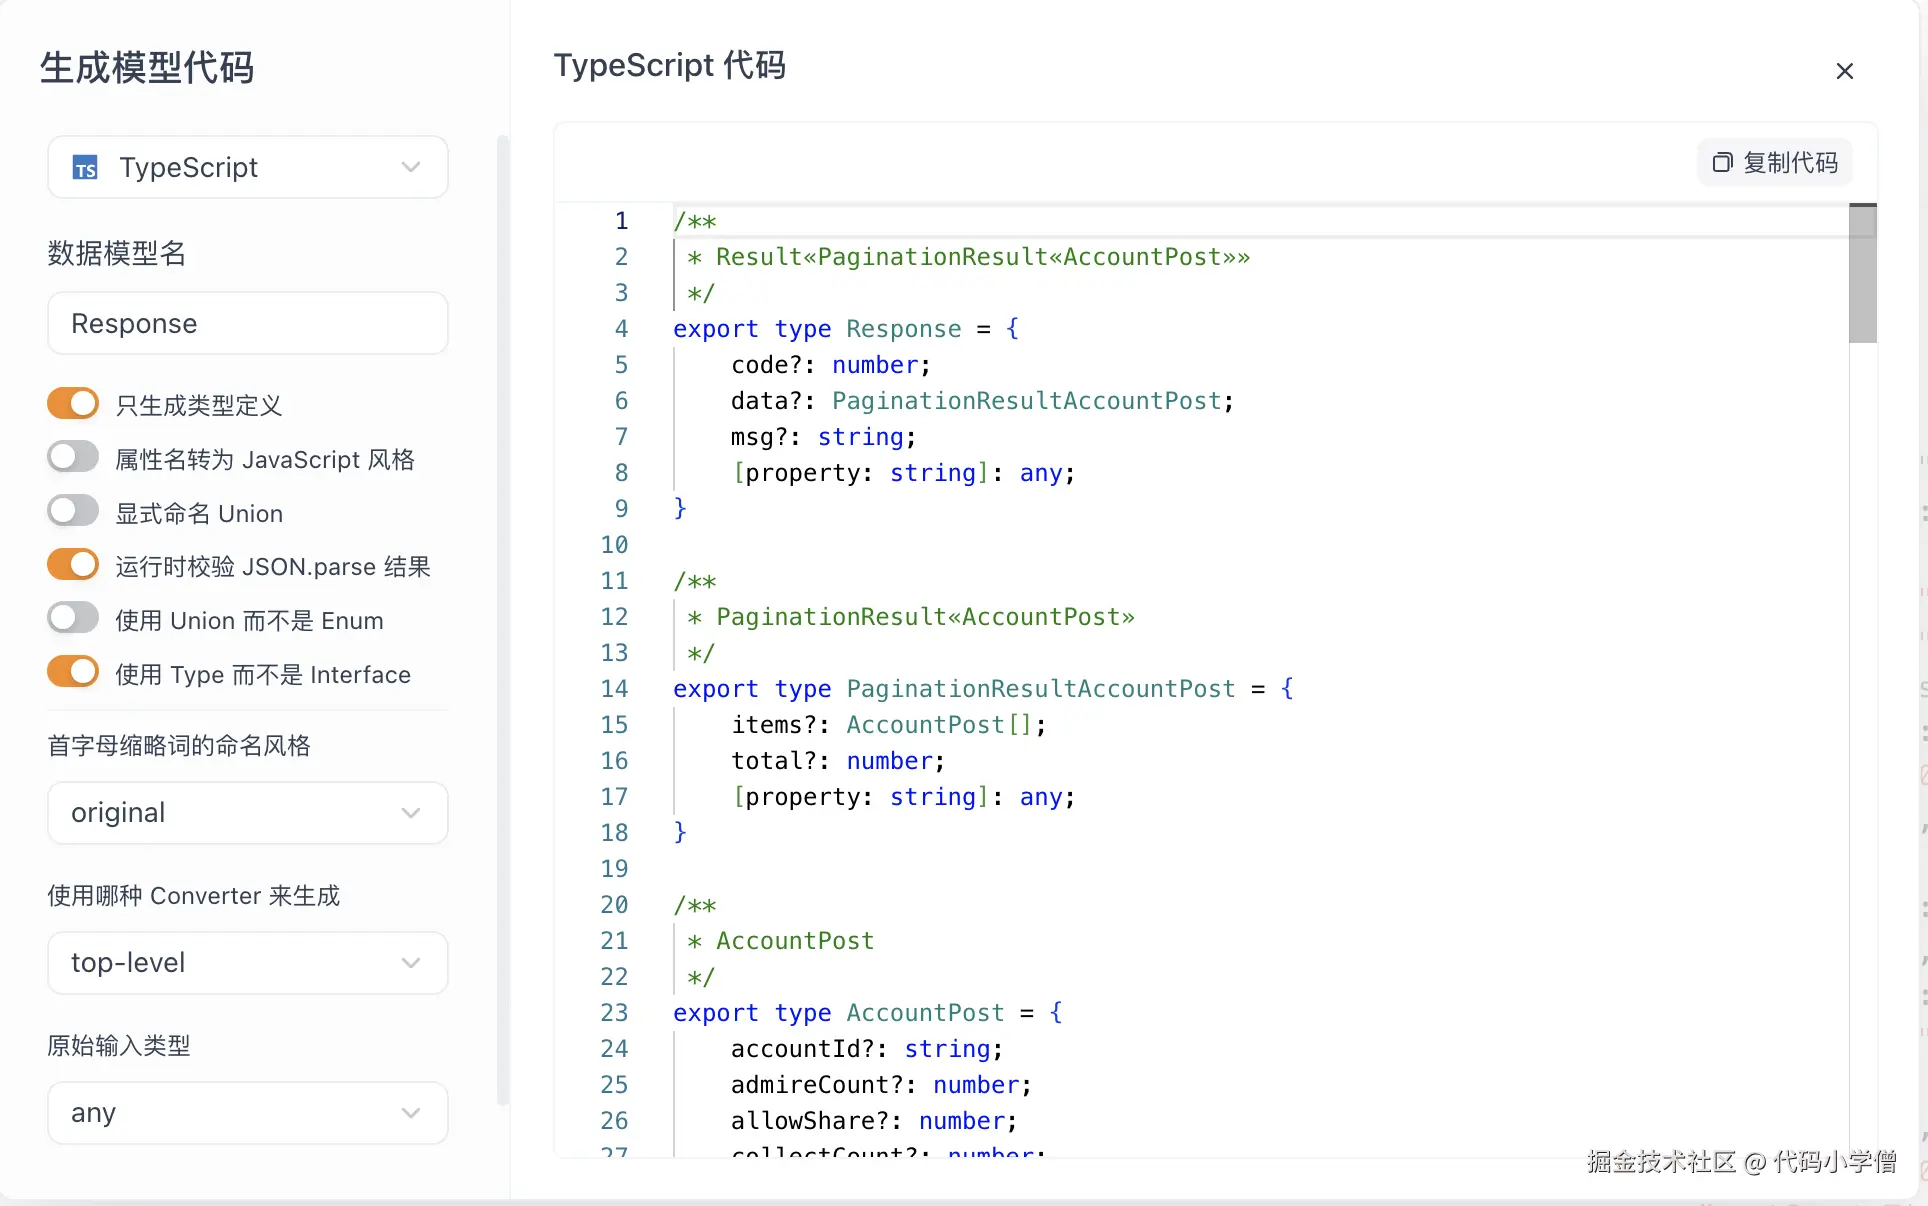Turn on 使用 Union 而不是 Enum
The height and width of the screenshot is (1206, 1928).
73,619
